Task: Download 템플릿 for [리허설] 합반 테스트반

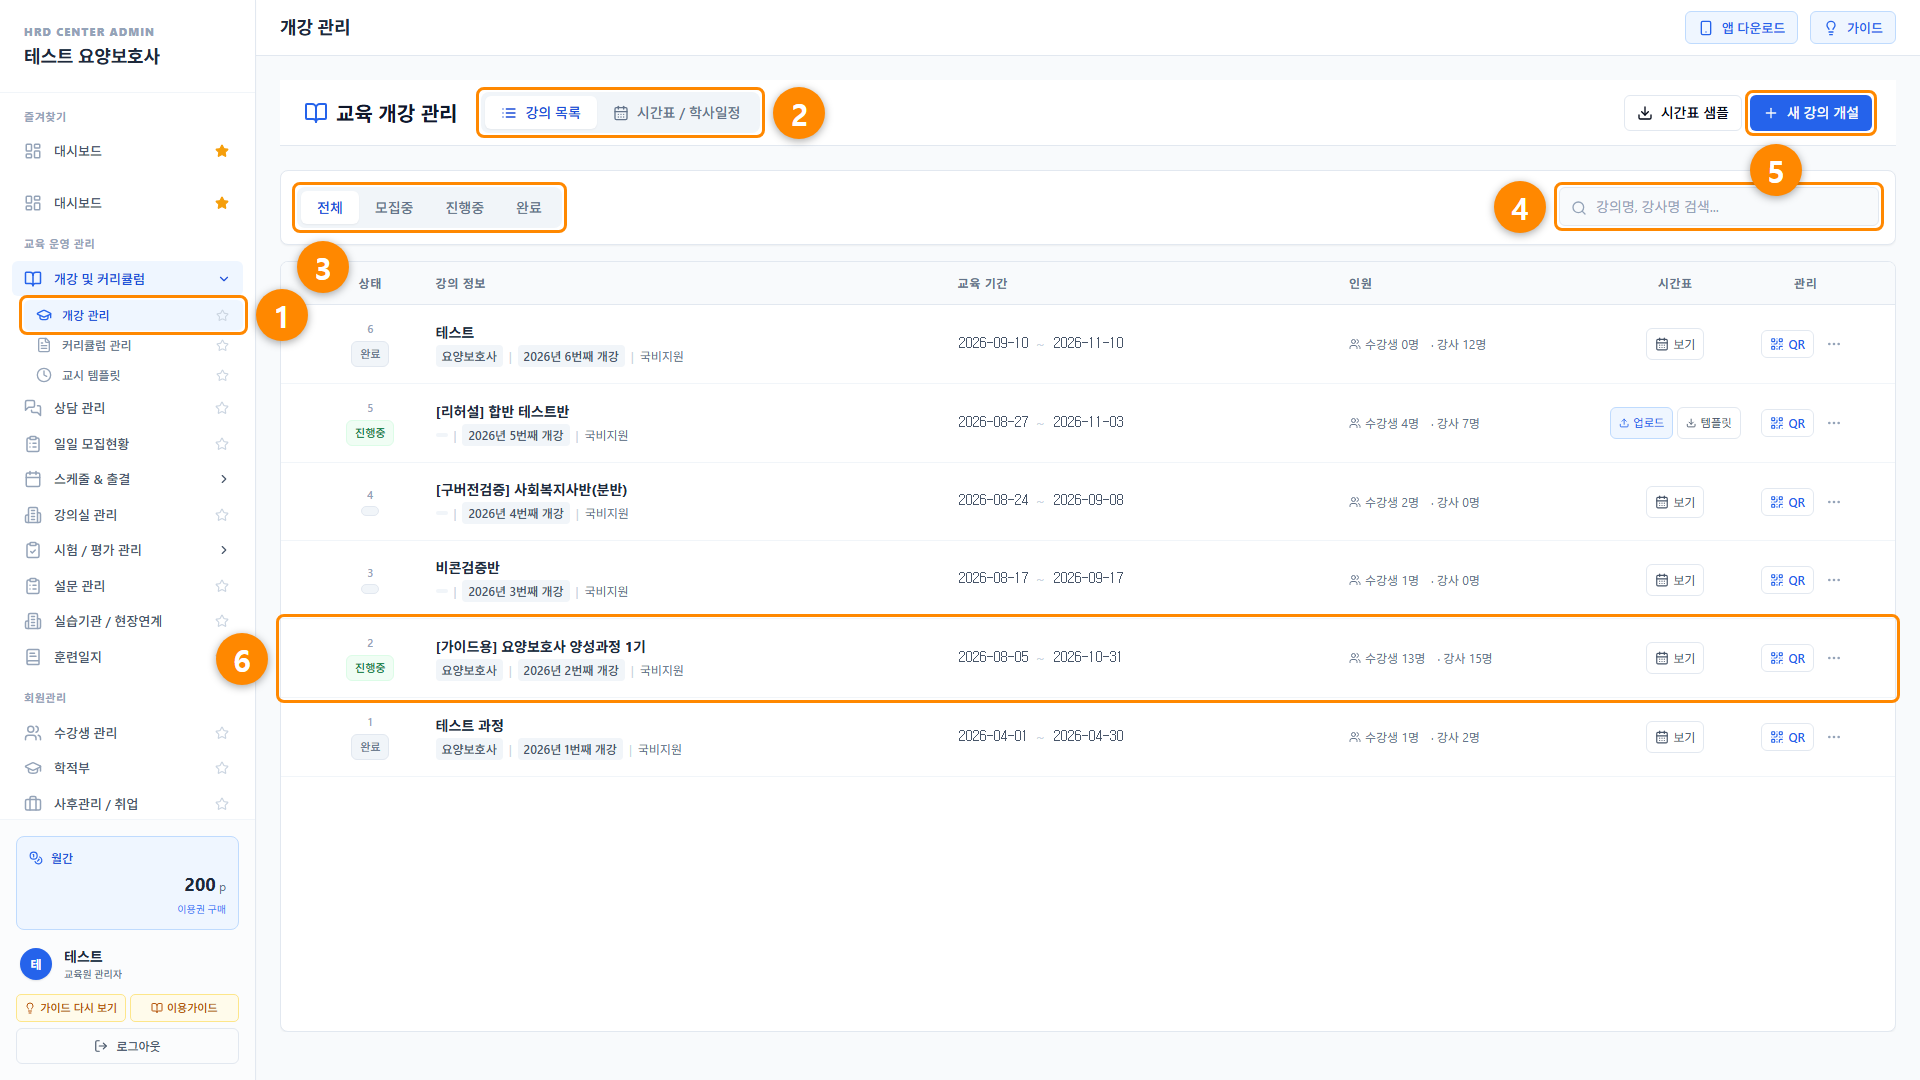Action: point(1709,423)
